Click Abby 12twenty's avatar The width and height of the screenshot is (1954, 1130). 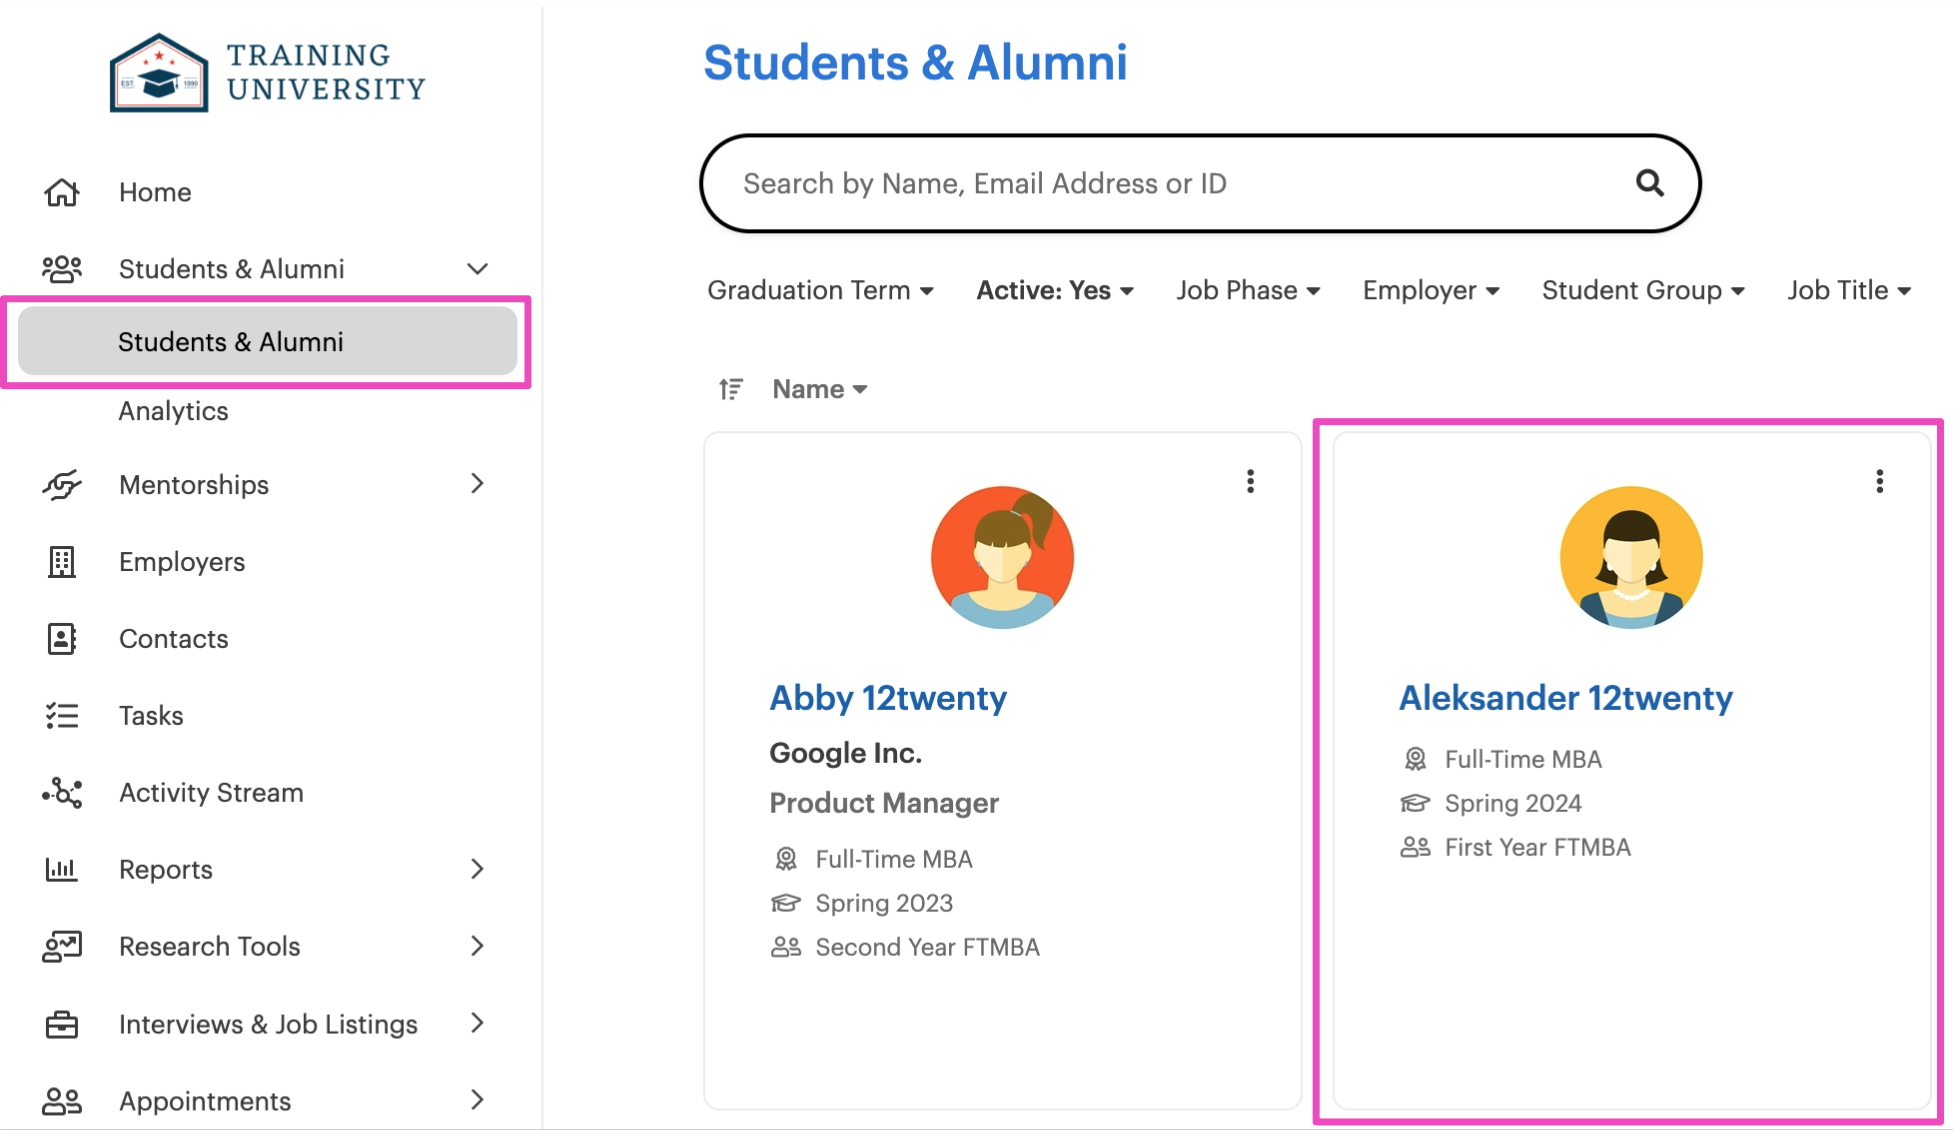[1002, 557]
